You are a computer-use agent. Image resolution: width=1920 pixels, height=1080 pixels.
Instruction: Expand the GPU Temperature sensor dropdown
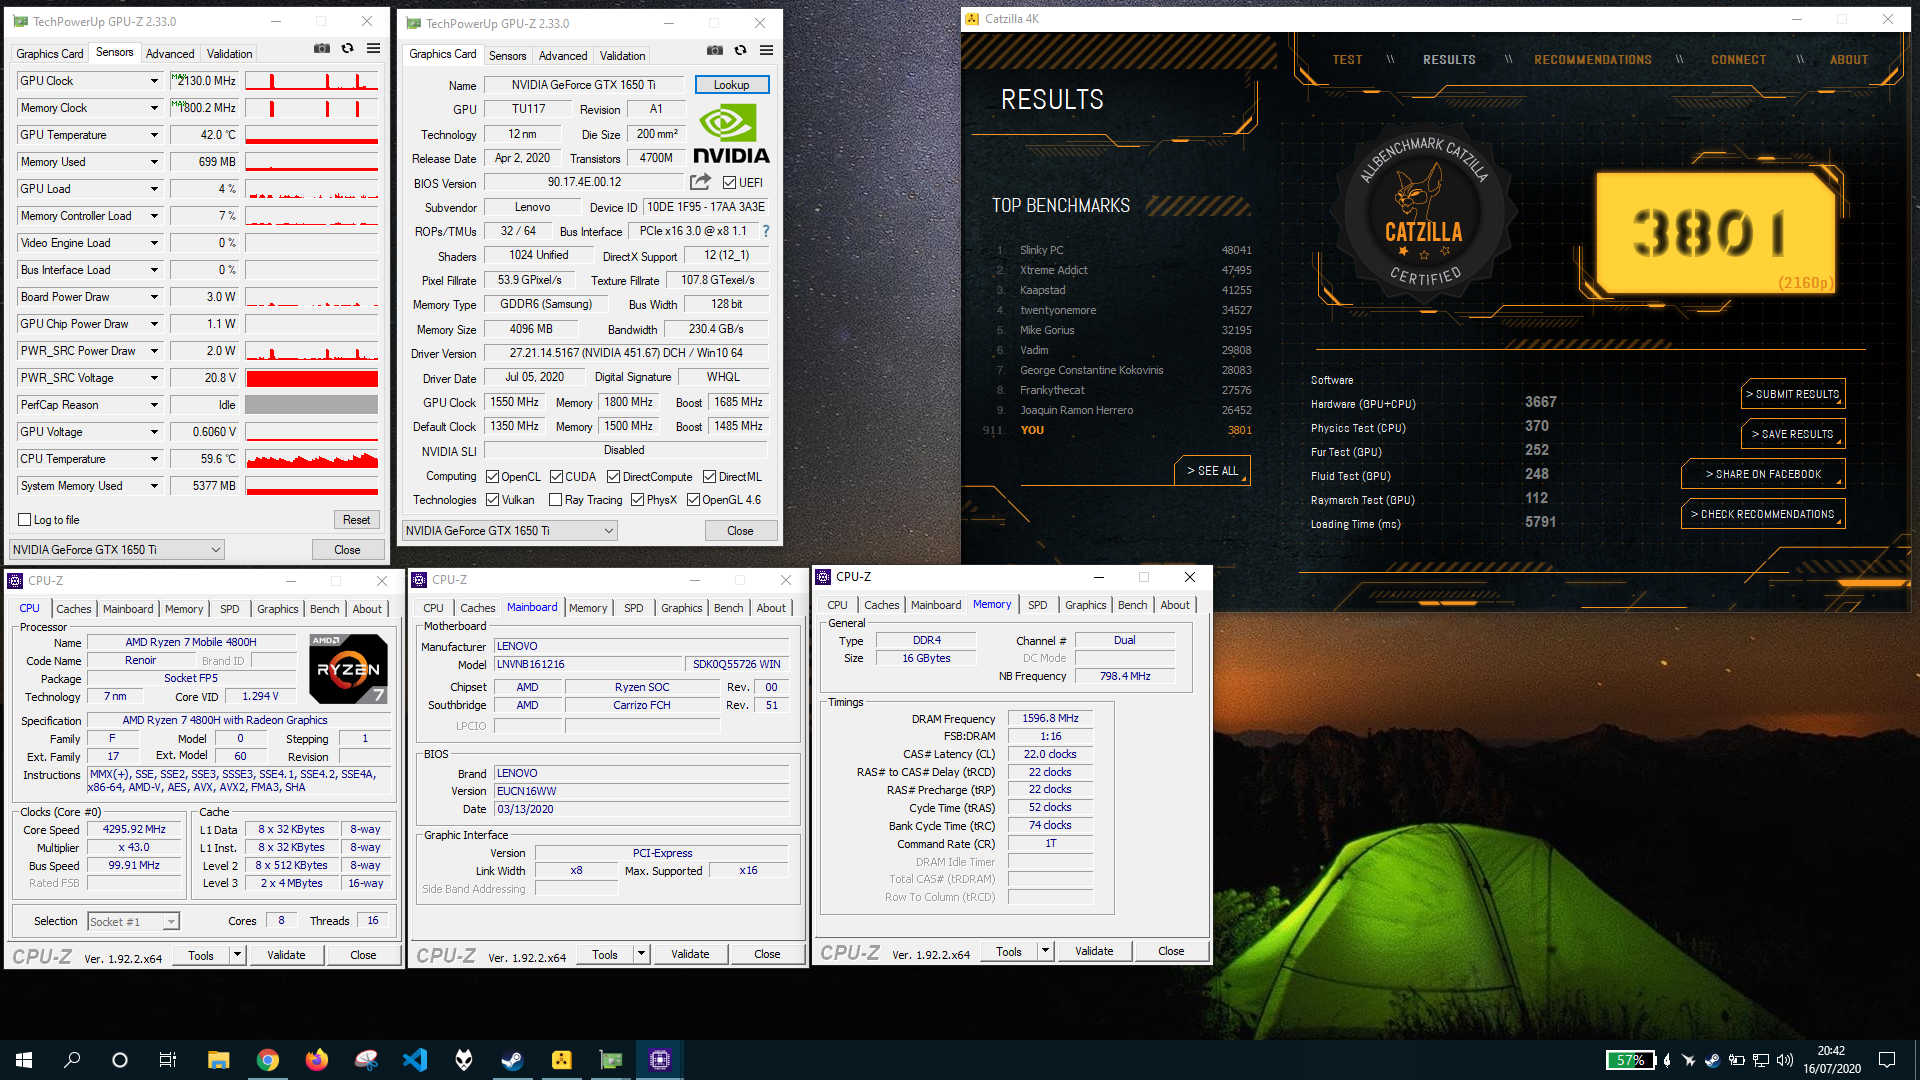pyautogui.click(x=154, y=135)
